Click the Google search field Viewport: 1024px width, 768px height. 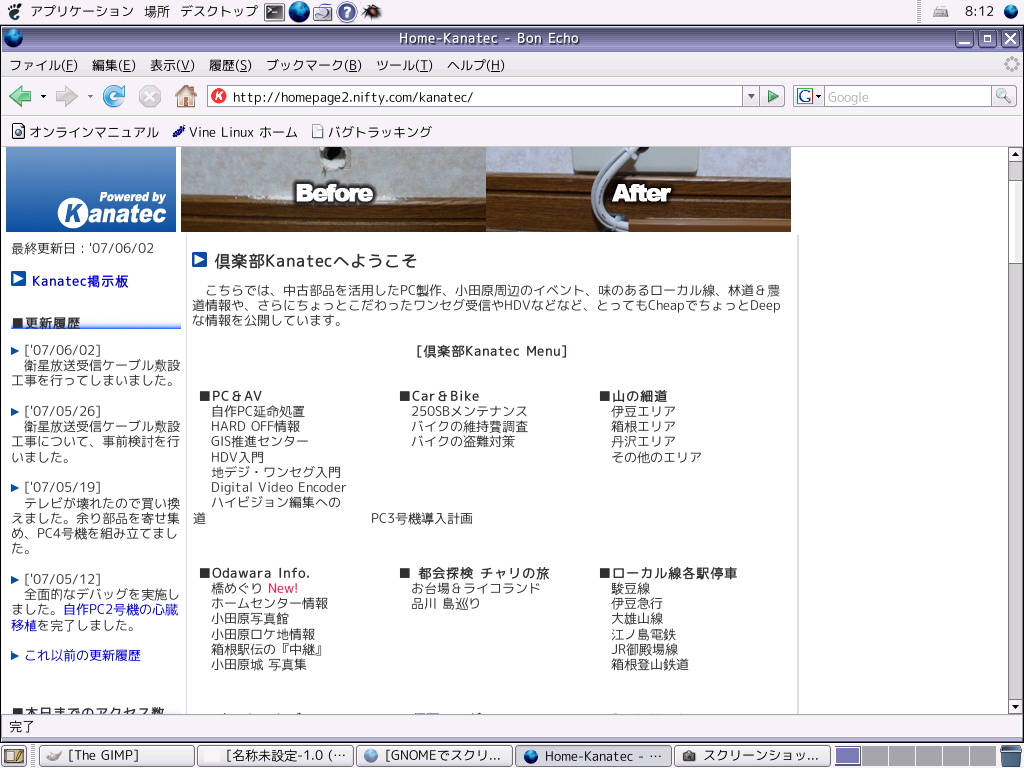point(908,97)
